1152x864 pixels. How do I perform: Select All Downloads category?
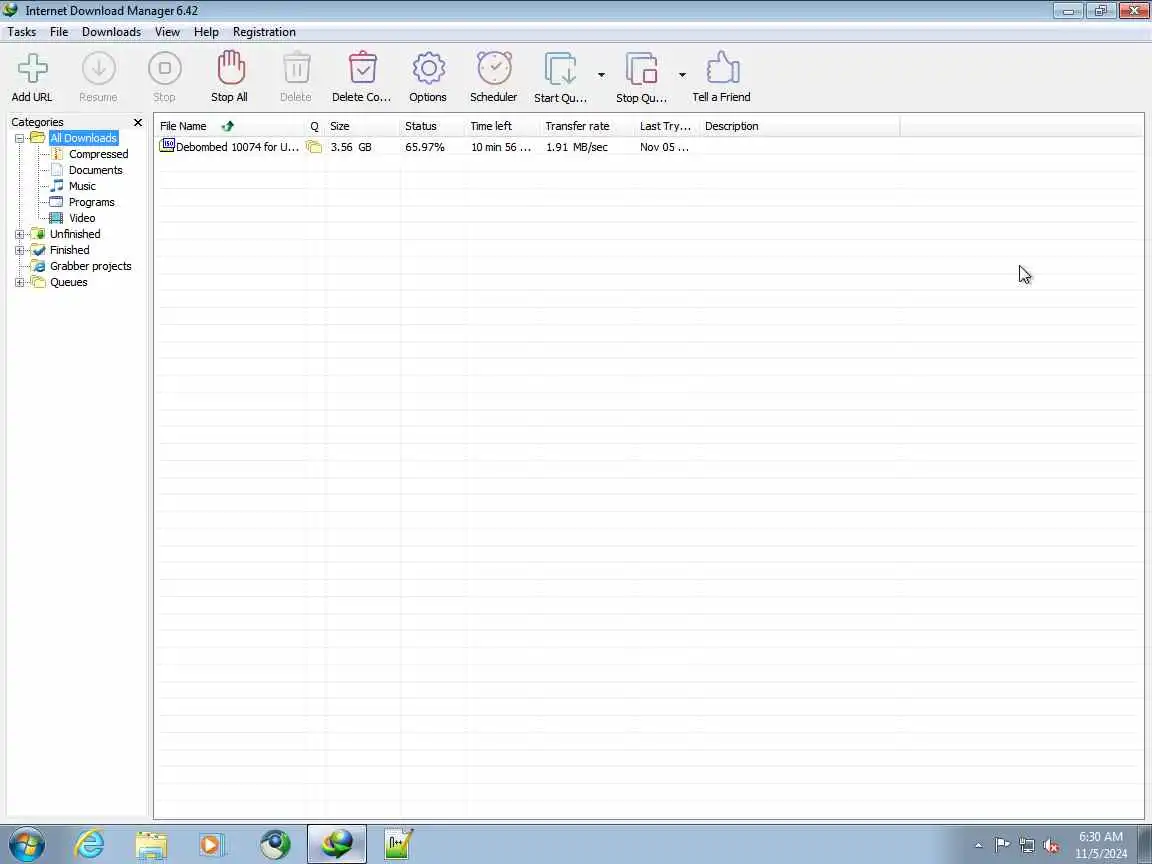coord(83,138)
